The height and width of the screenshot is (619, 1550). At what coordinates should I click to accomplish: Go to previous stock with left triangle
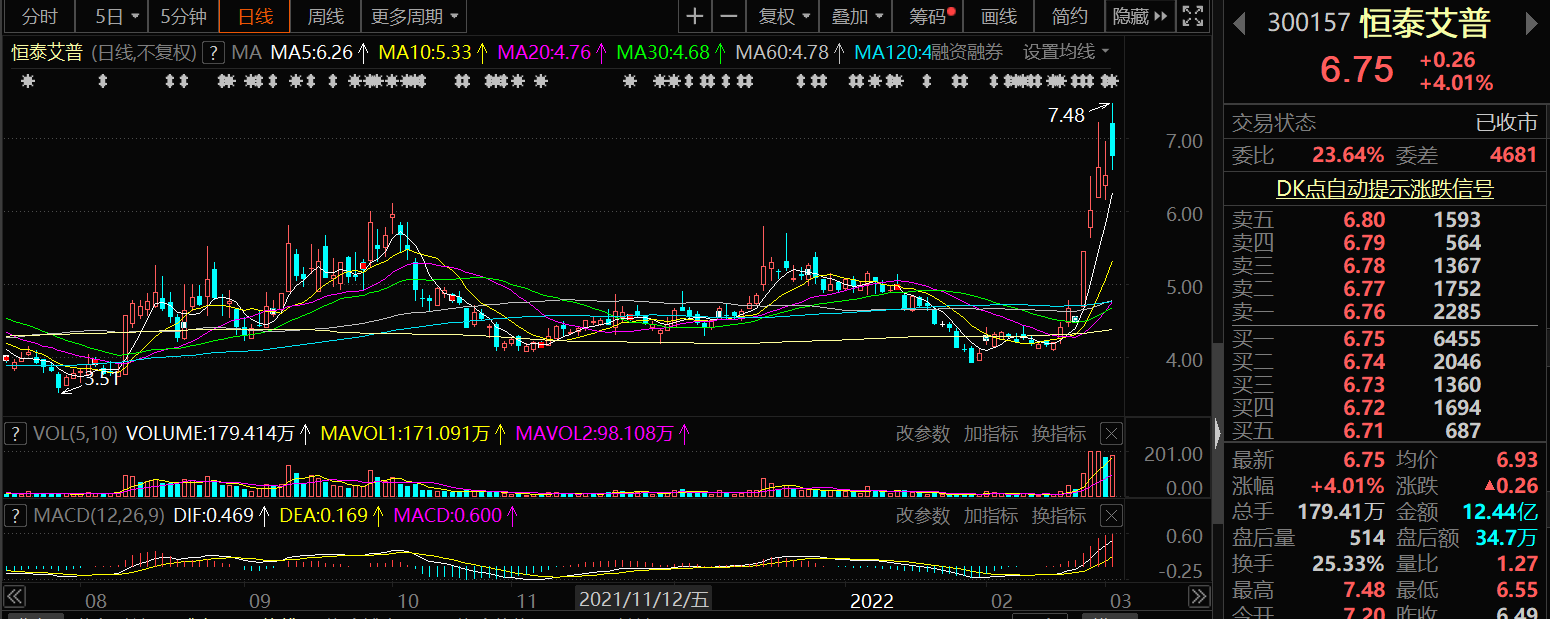(x=1240, y=23)
